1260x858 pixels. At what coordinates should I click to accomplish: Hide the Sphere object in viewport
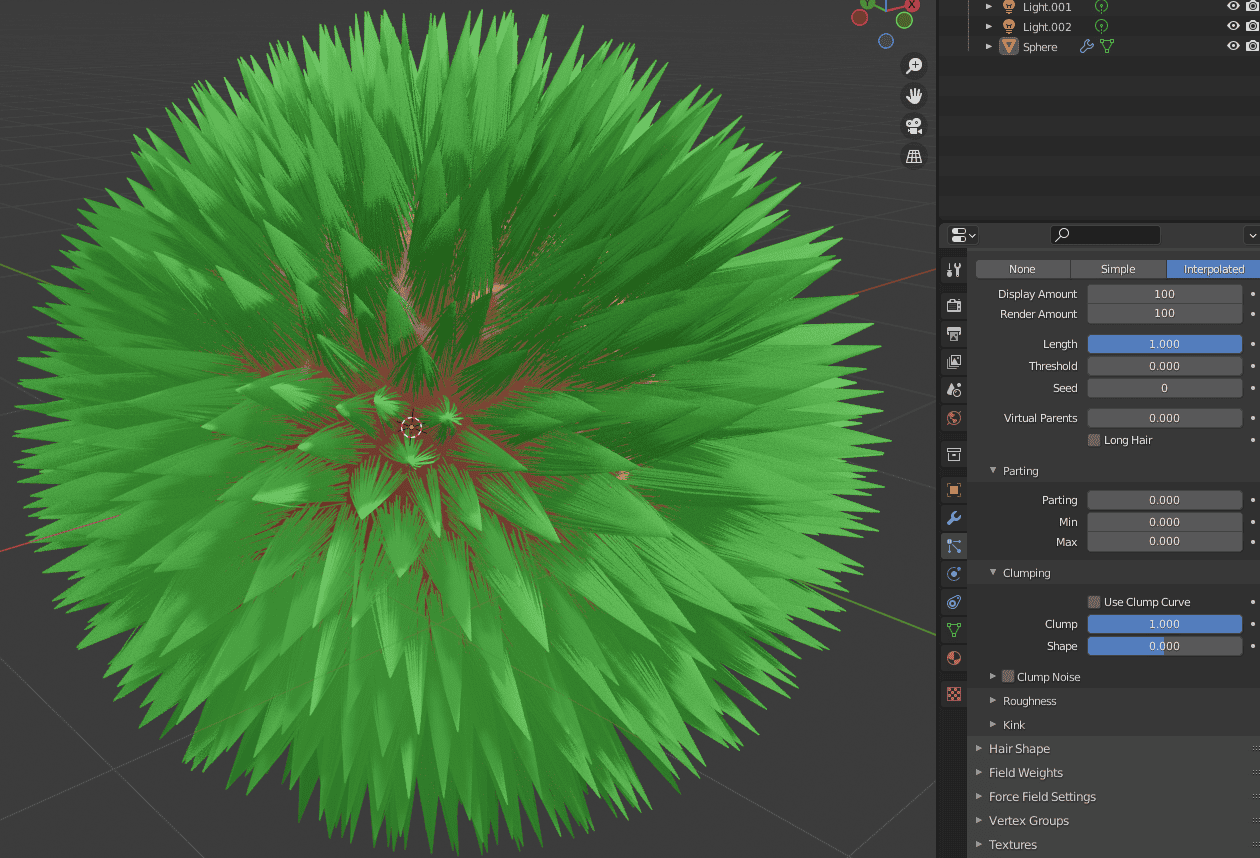1231,46
